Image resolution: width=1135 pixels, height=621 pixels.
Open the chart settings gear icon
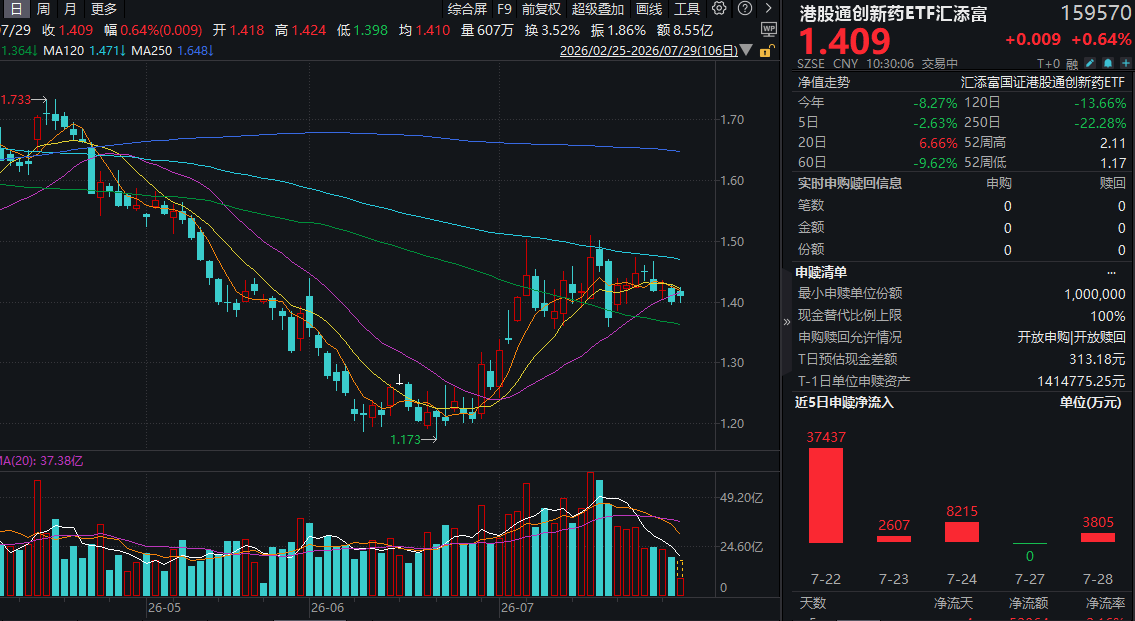[719, 8]
